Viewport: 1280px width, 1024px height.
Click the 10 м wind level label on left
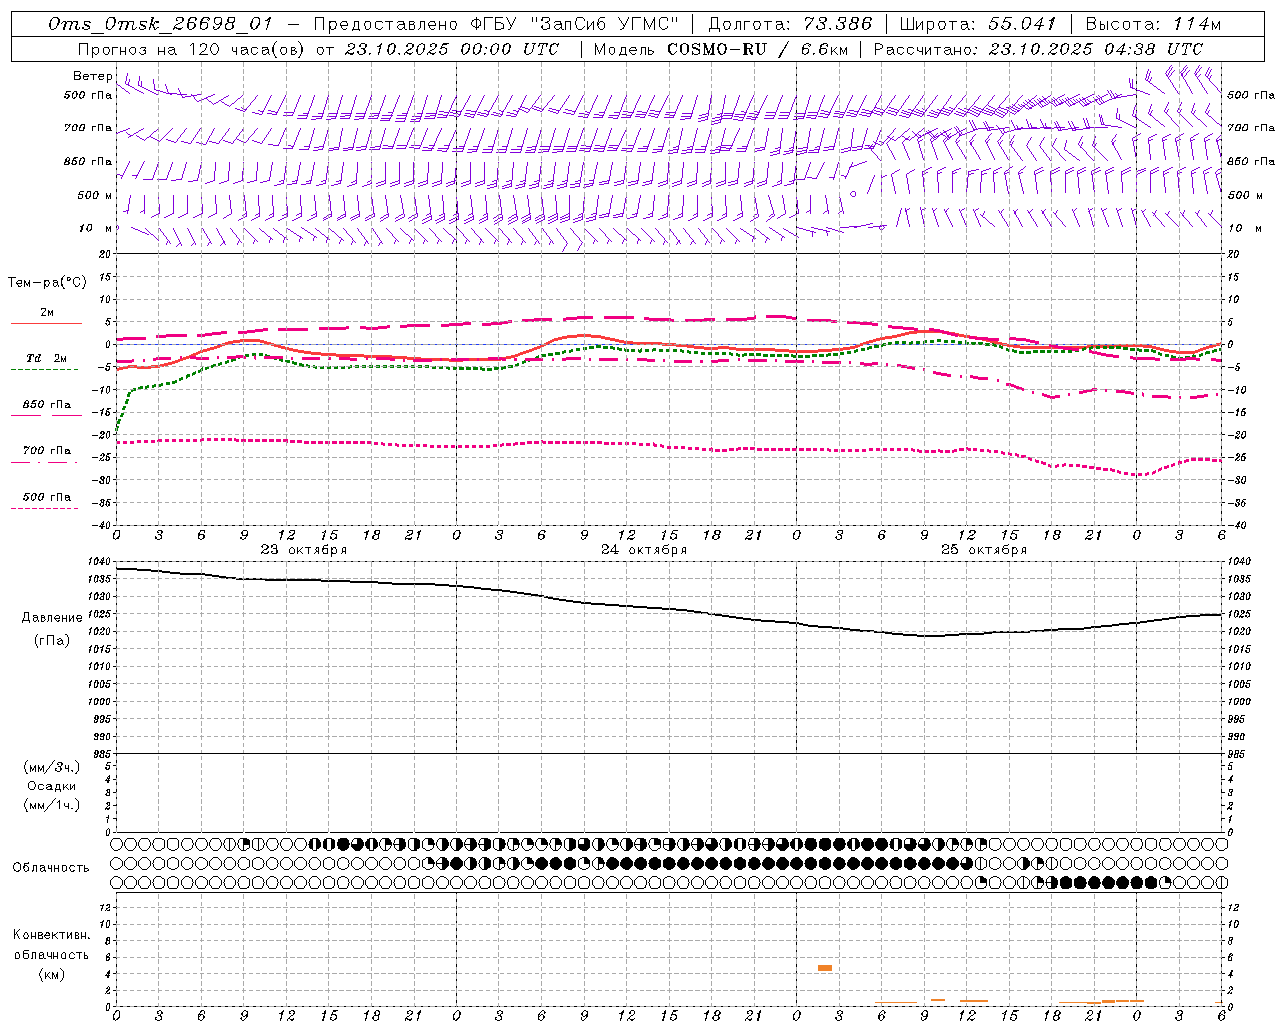coord(96,228)
